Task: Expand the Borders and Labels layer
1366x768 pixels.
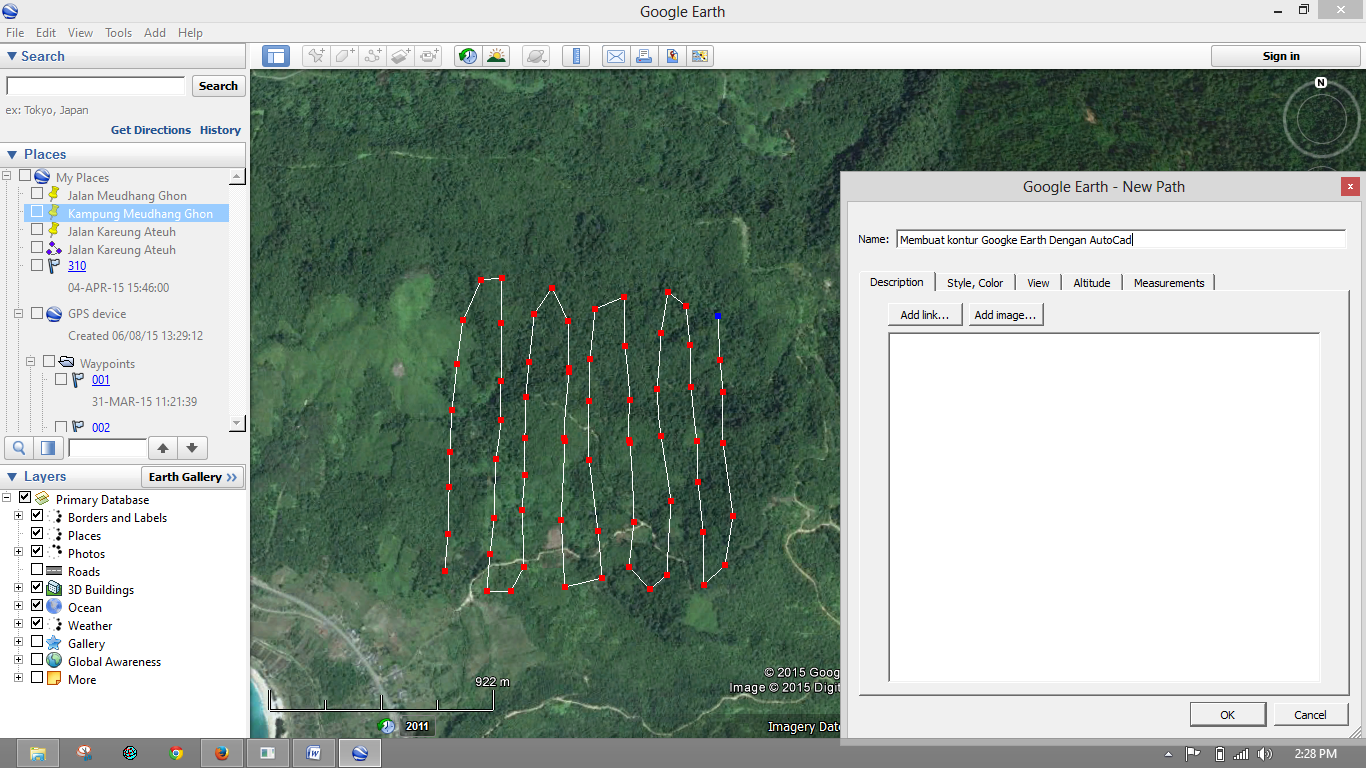Action: coord(18,516)
